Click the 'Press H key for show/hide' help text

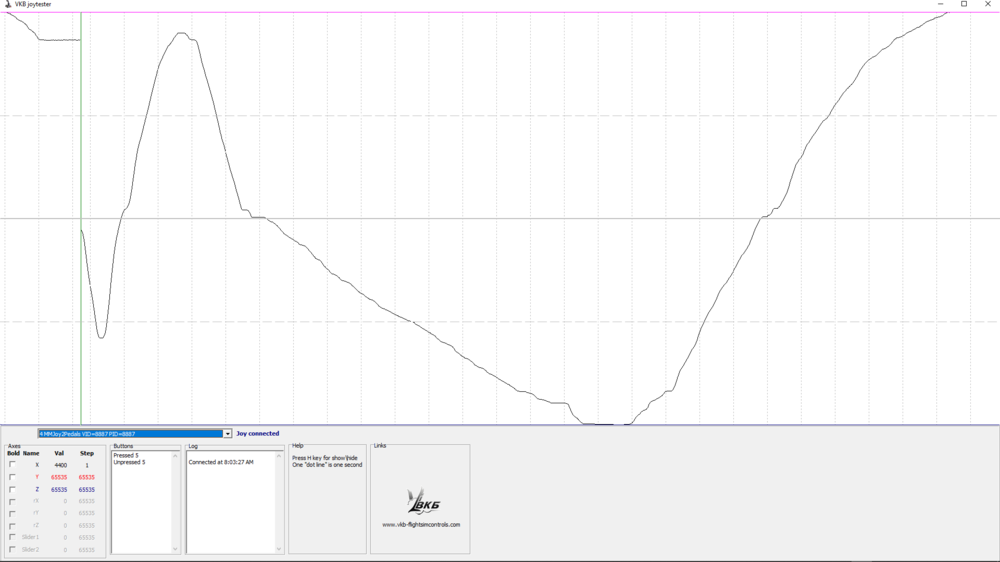click(325, 458)
